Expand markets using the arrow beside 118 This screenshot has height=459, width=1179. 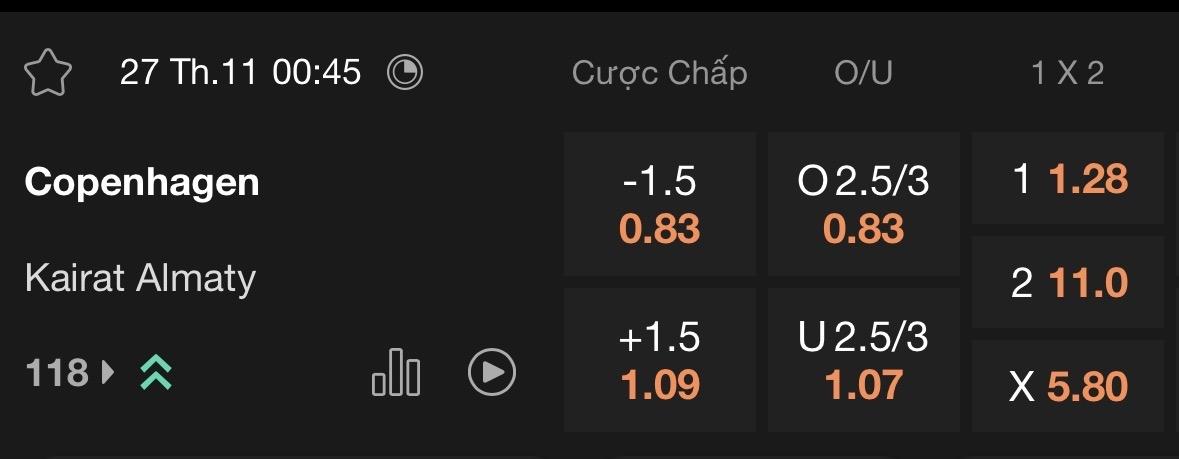(x=108, y=373)
